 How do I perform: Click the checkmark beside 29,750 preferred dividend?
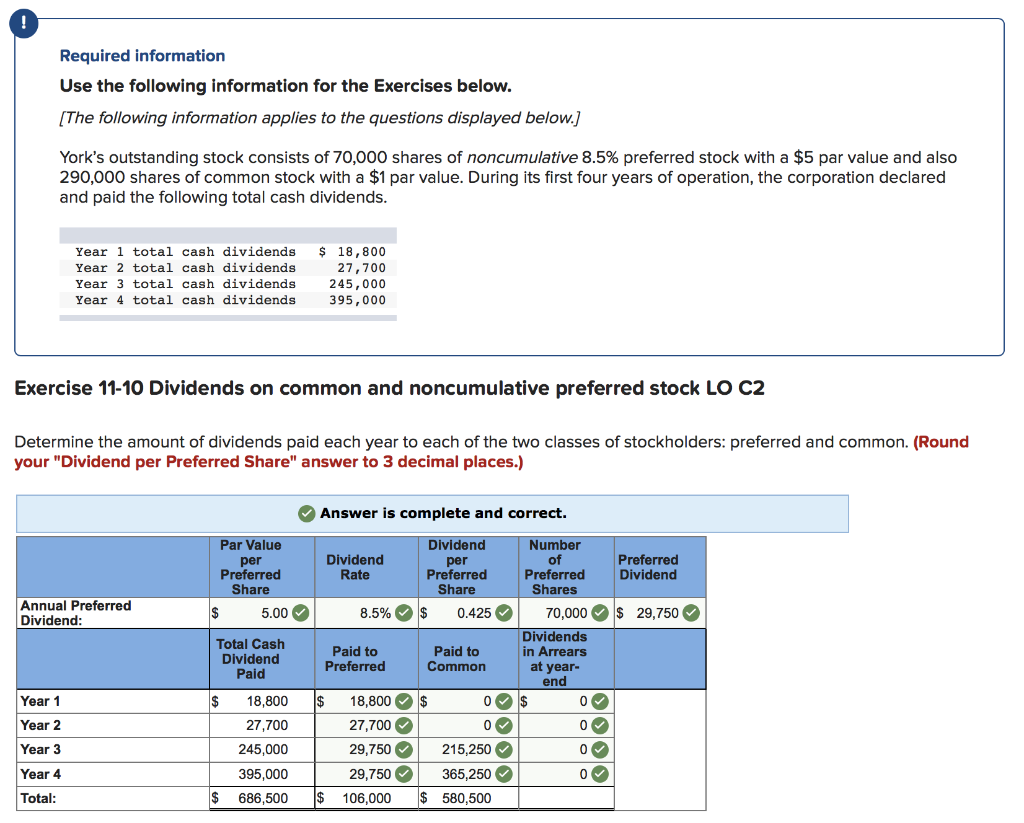[691, 613]
